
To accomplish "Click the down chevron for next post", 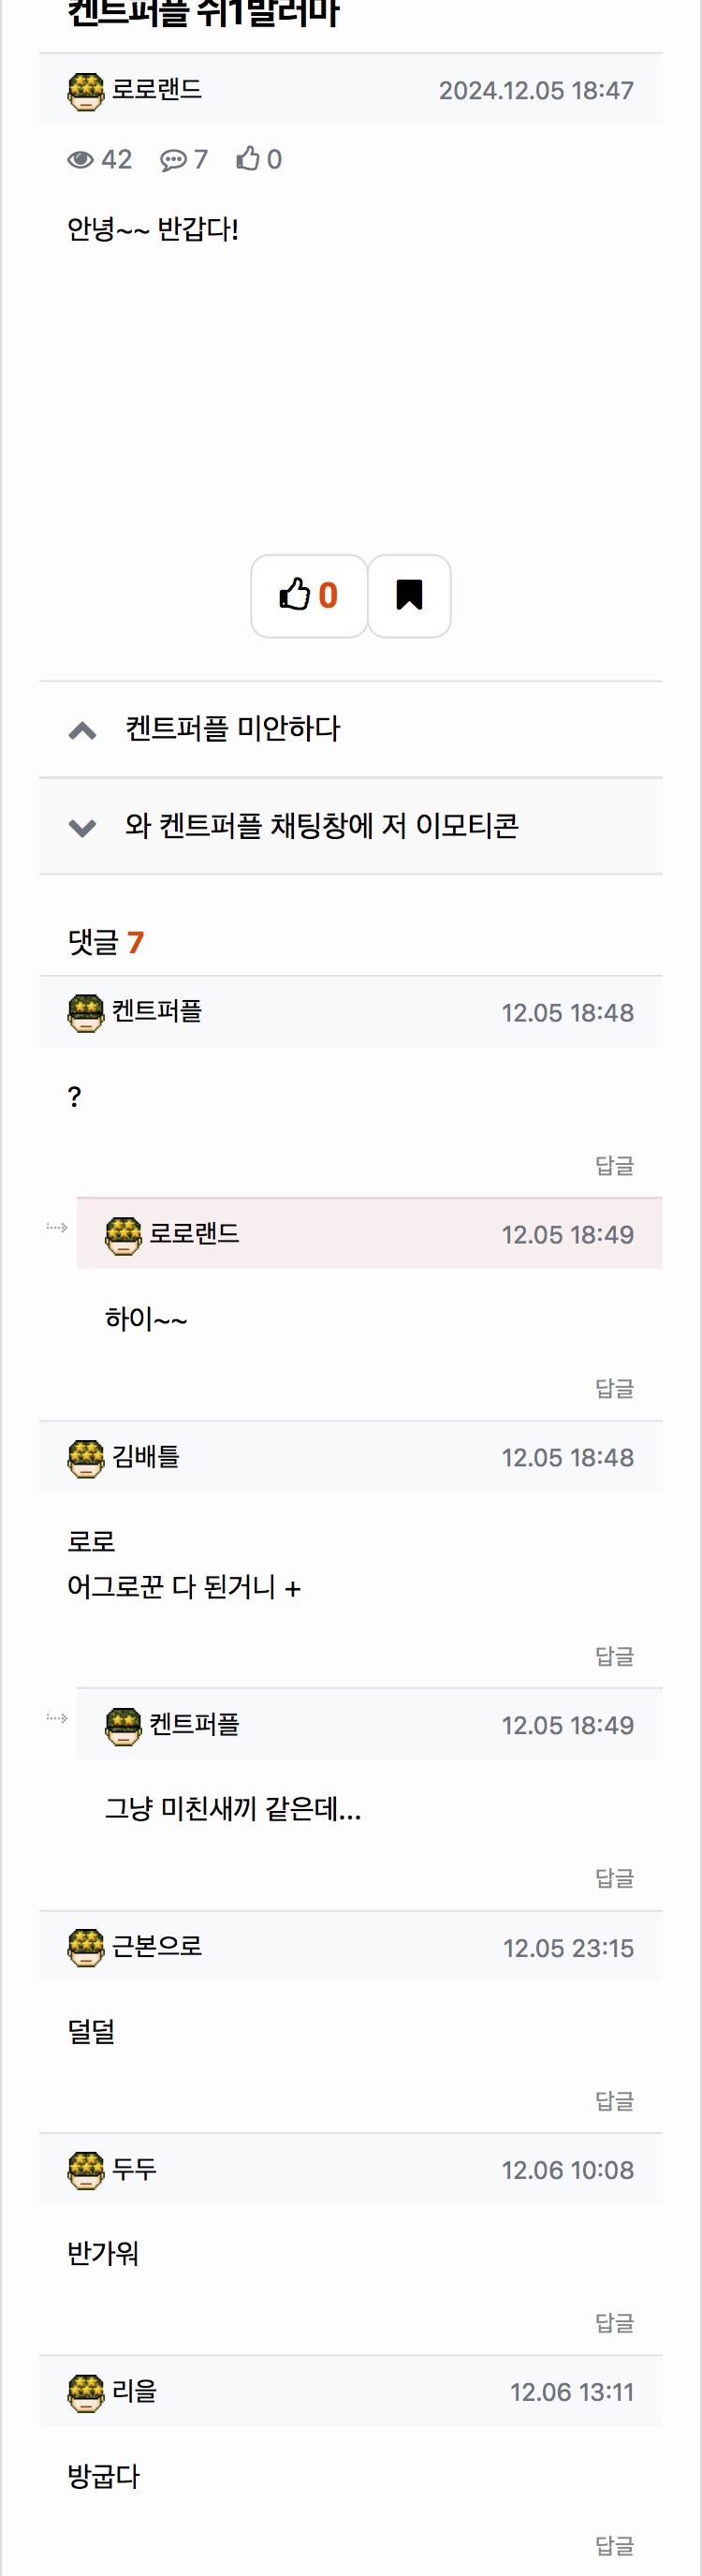I will pos(82,827).
